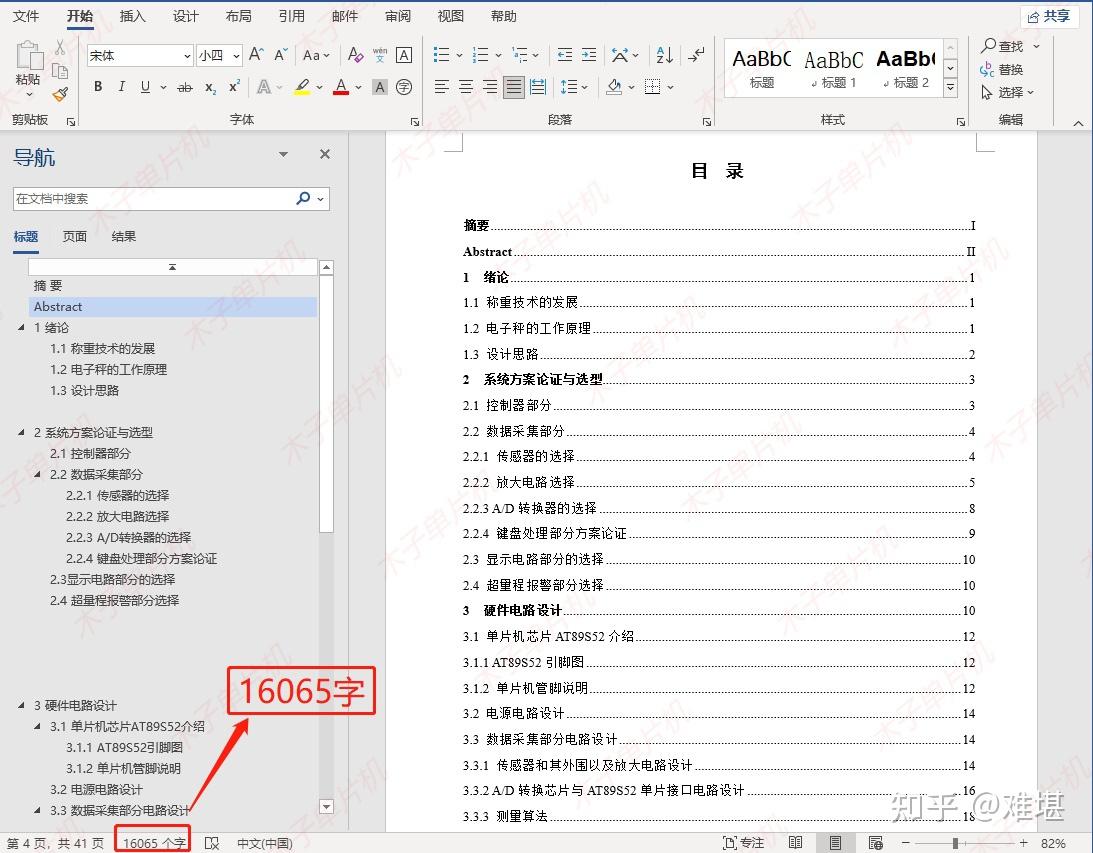The height and width of the screenshot is (853, 1093).
Task: Show paragraph marks icon
Action: (696, 54)
